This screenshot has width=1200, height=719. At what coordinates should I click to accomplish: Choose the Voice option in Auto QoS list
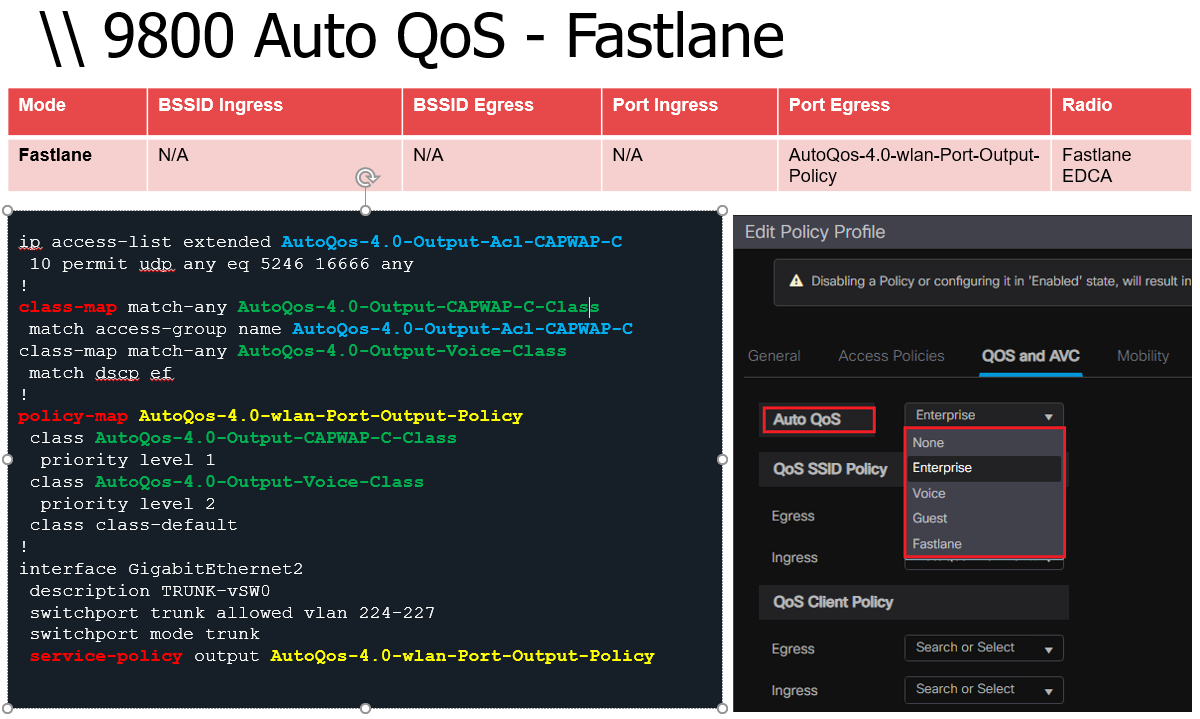pos(929,493)
